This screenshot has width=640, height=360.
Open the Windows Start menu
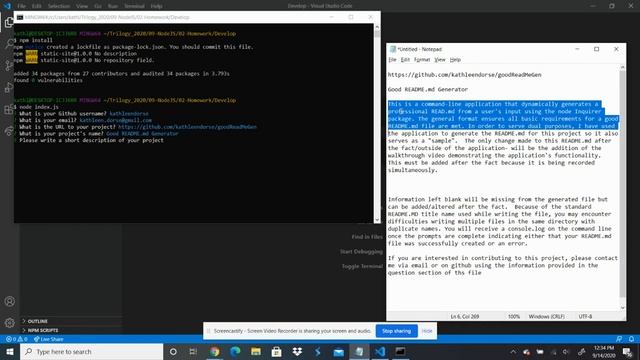tap(9, 351)
